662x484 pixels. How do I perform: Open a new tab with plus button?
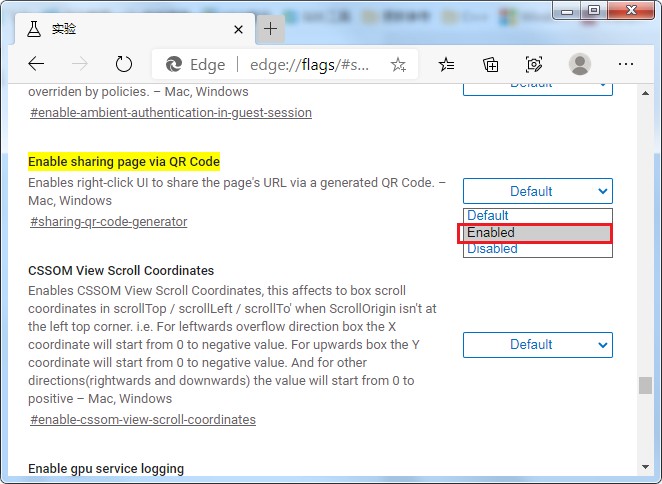tap(270, 29)
